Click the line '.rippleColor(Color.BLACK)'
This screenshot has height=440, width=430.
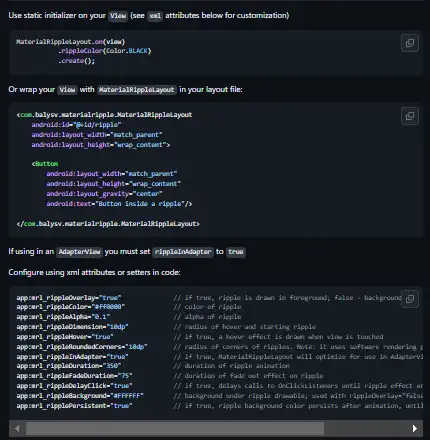105,51
